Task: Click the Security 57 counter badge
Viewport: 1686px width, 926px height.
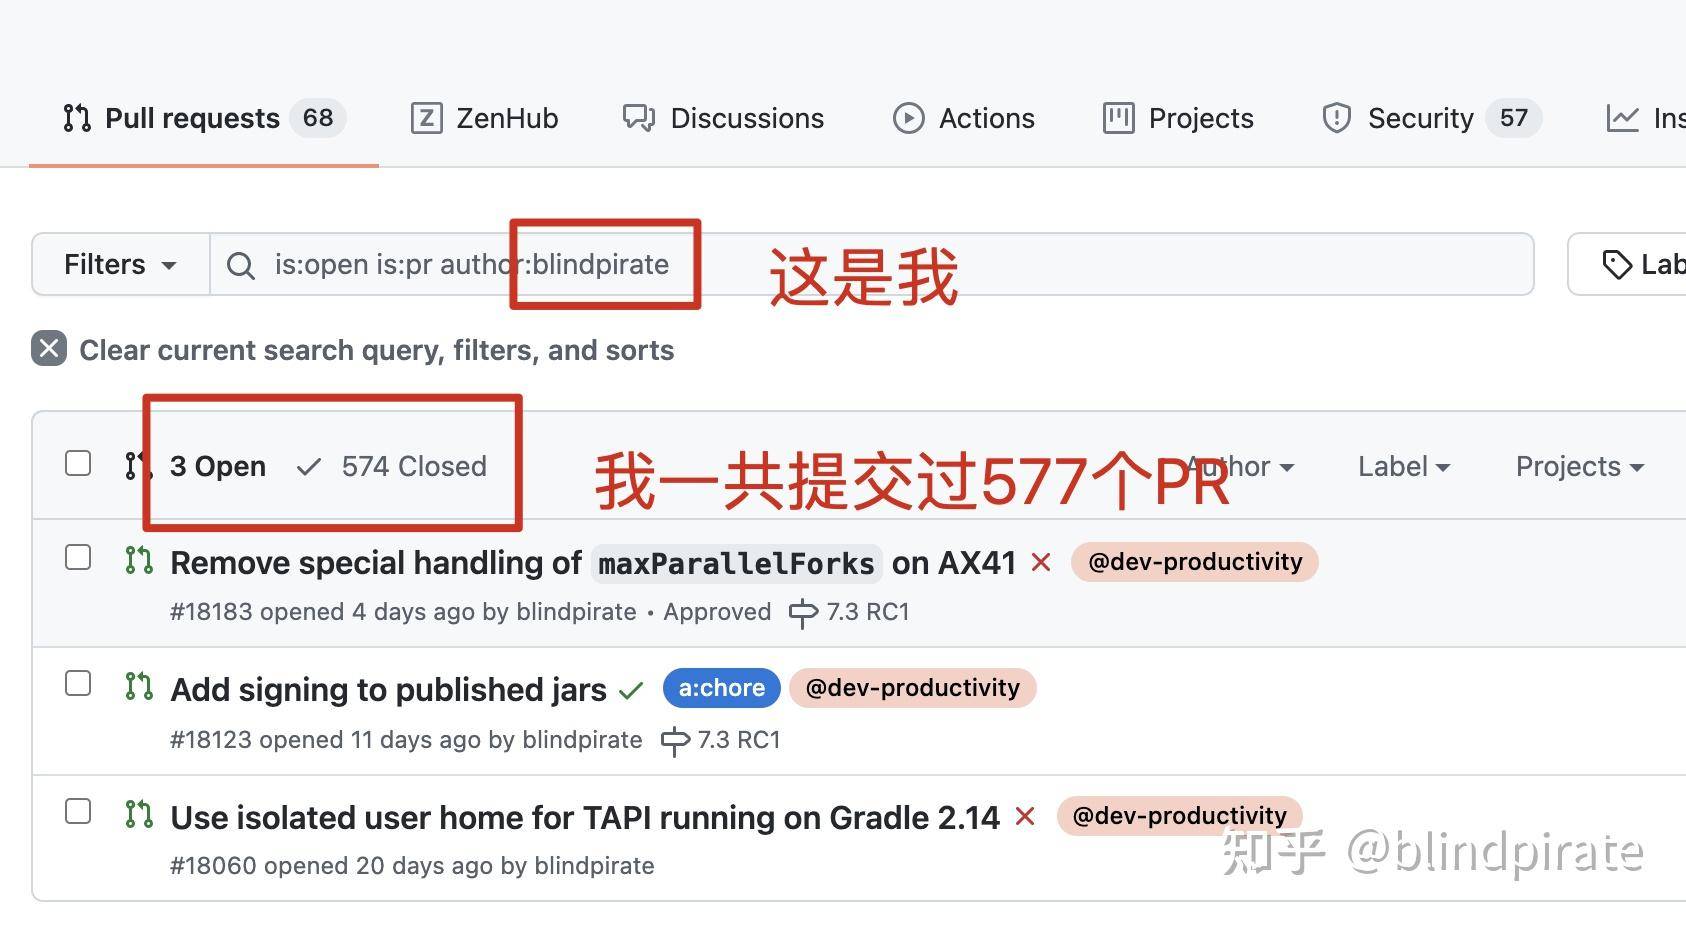Action: (1513, 118)
